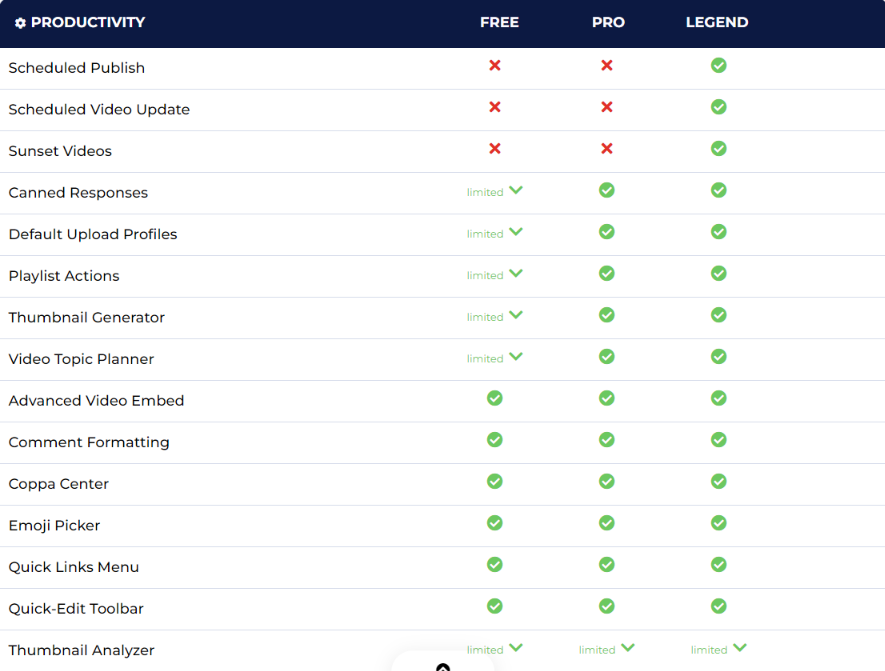Click green checkmark for Canned Responses under PRO

[x=606, y=190]
